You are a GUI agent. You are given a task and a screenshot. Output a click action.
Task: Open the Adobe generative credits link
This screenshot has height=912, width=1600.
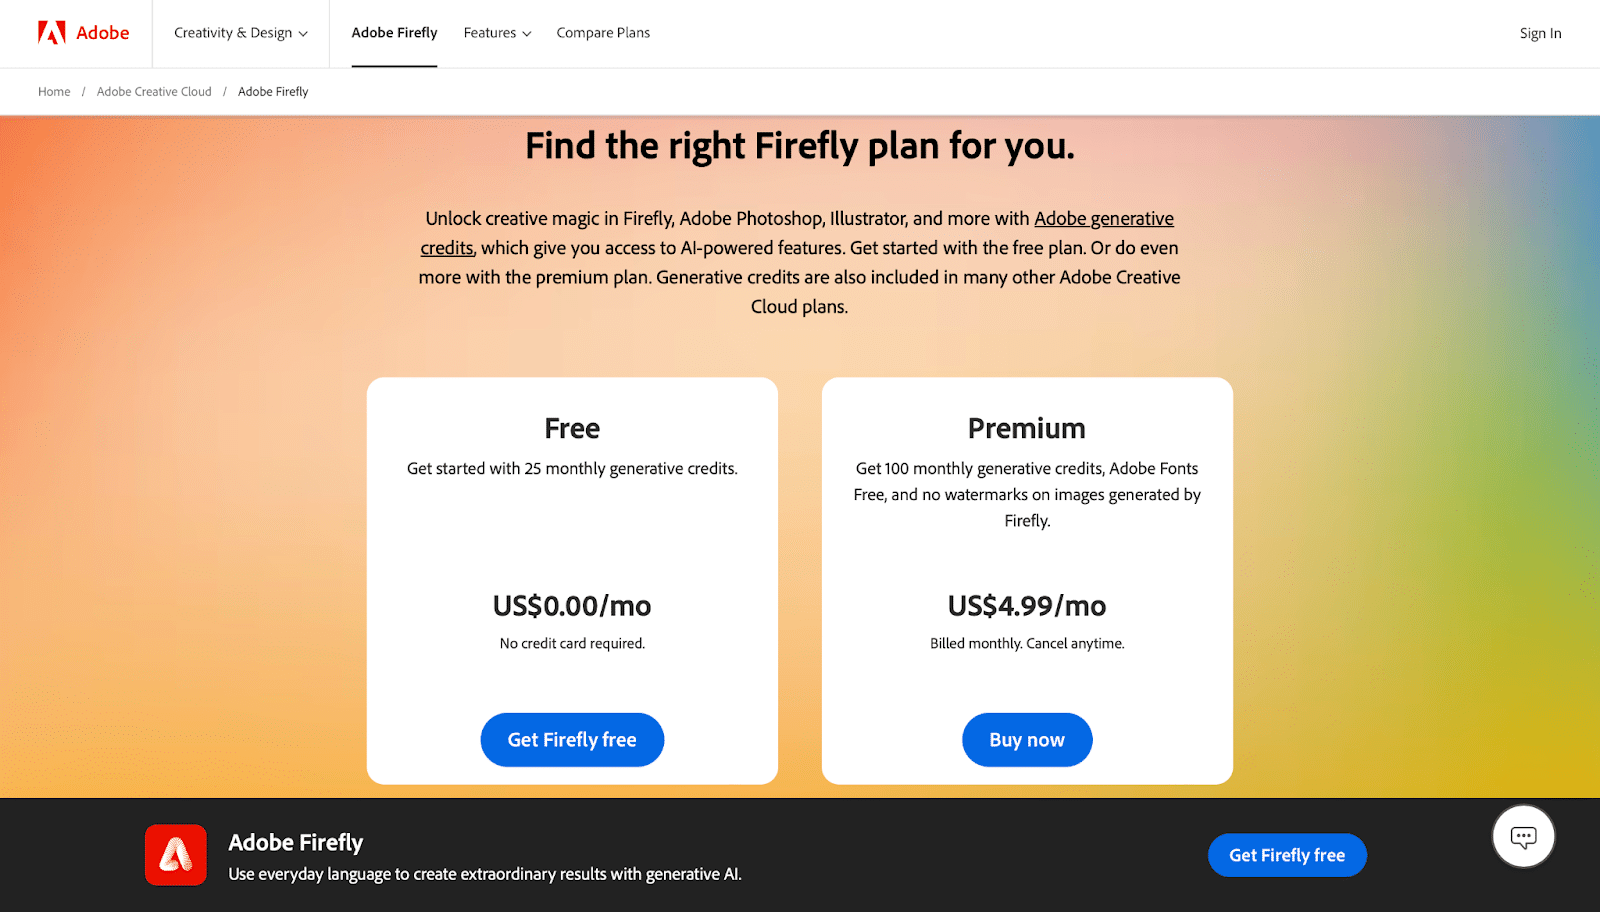[1105, 218]
